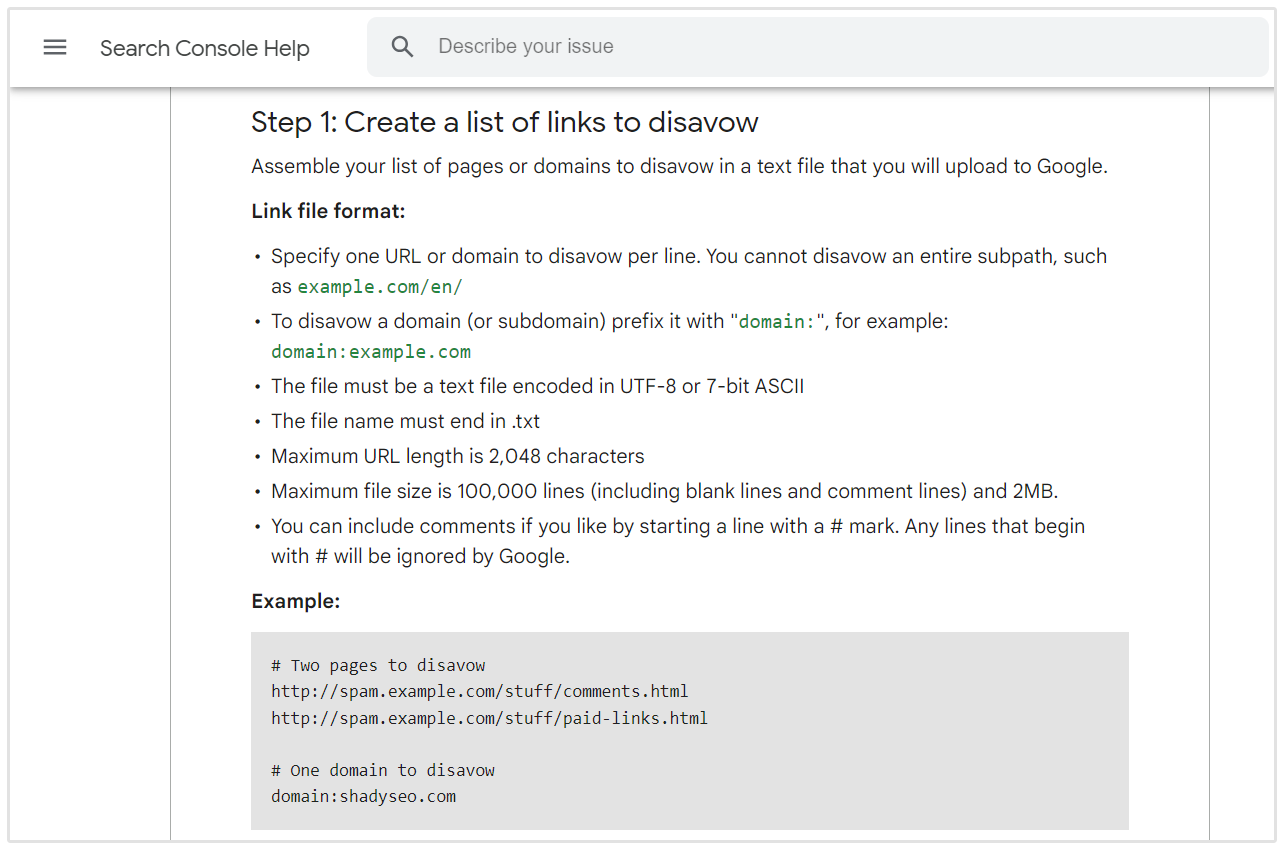Click the paid-links.html URL in the example
1284x850 pixels.
pos(489,718)
